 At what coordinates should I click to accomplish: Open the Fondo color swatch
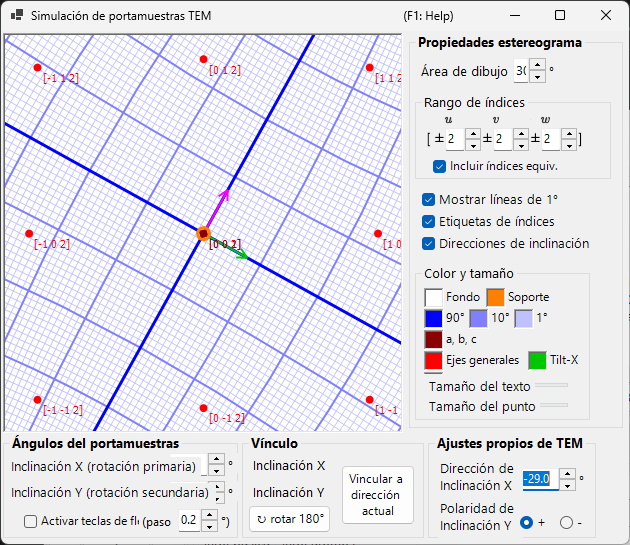[x=434, y=297]
